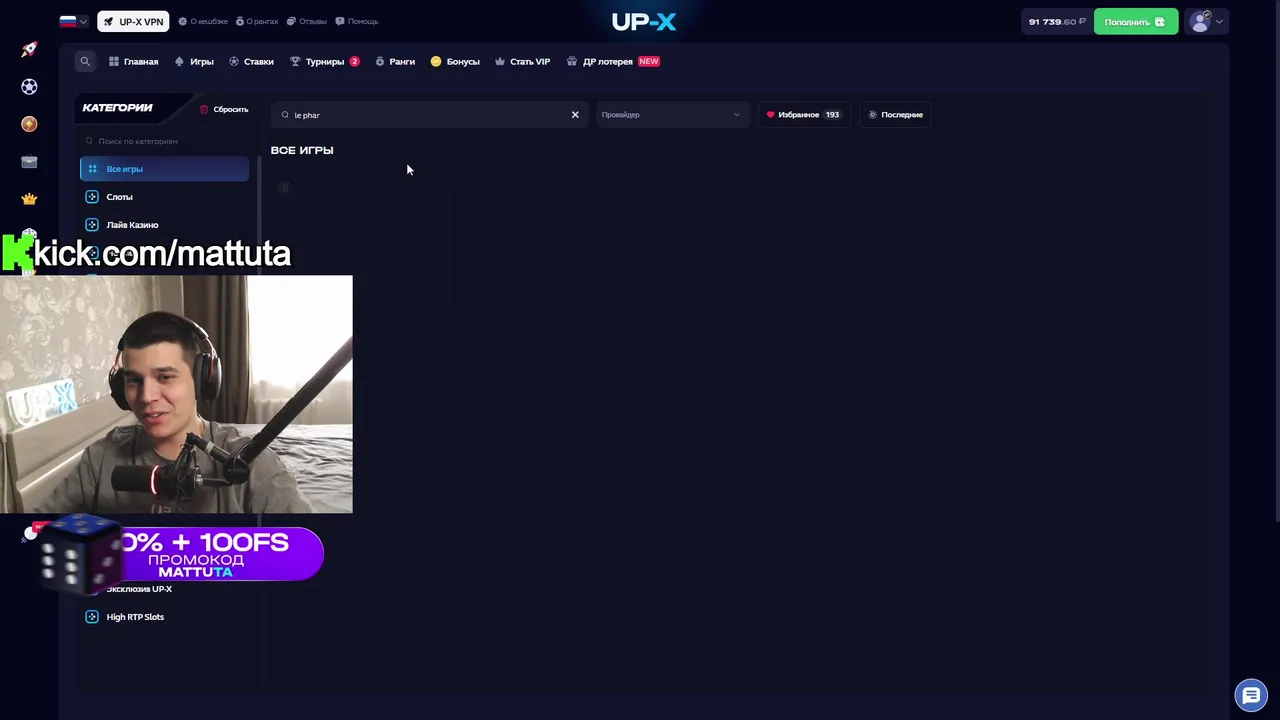Open the live chat bubble icon
Image resolution: width=1280 pixels, height=720 pixels.
click(x=1251, y=695)
